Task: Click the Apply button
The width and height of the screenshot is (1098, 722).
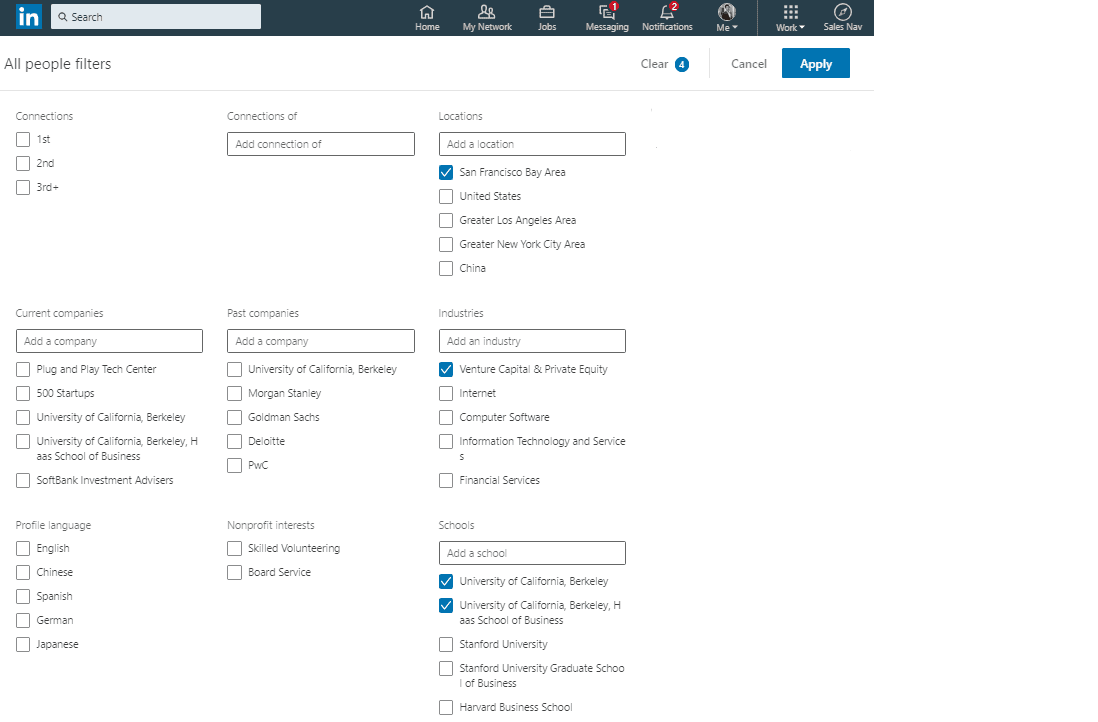Action: pos(815,63)
